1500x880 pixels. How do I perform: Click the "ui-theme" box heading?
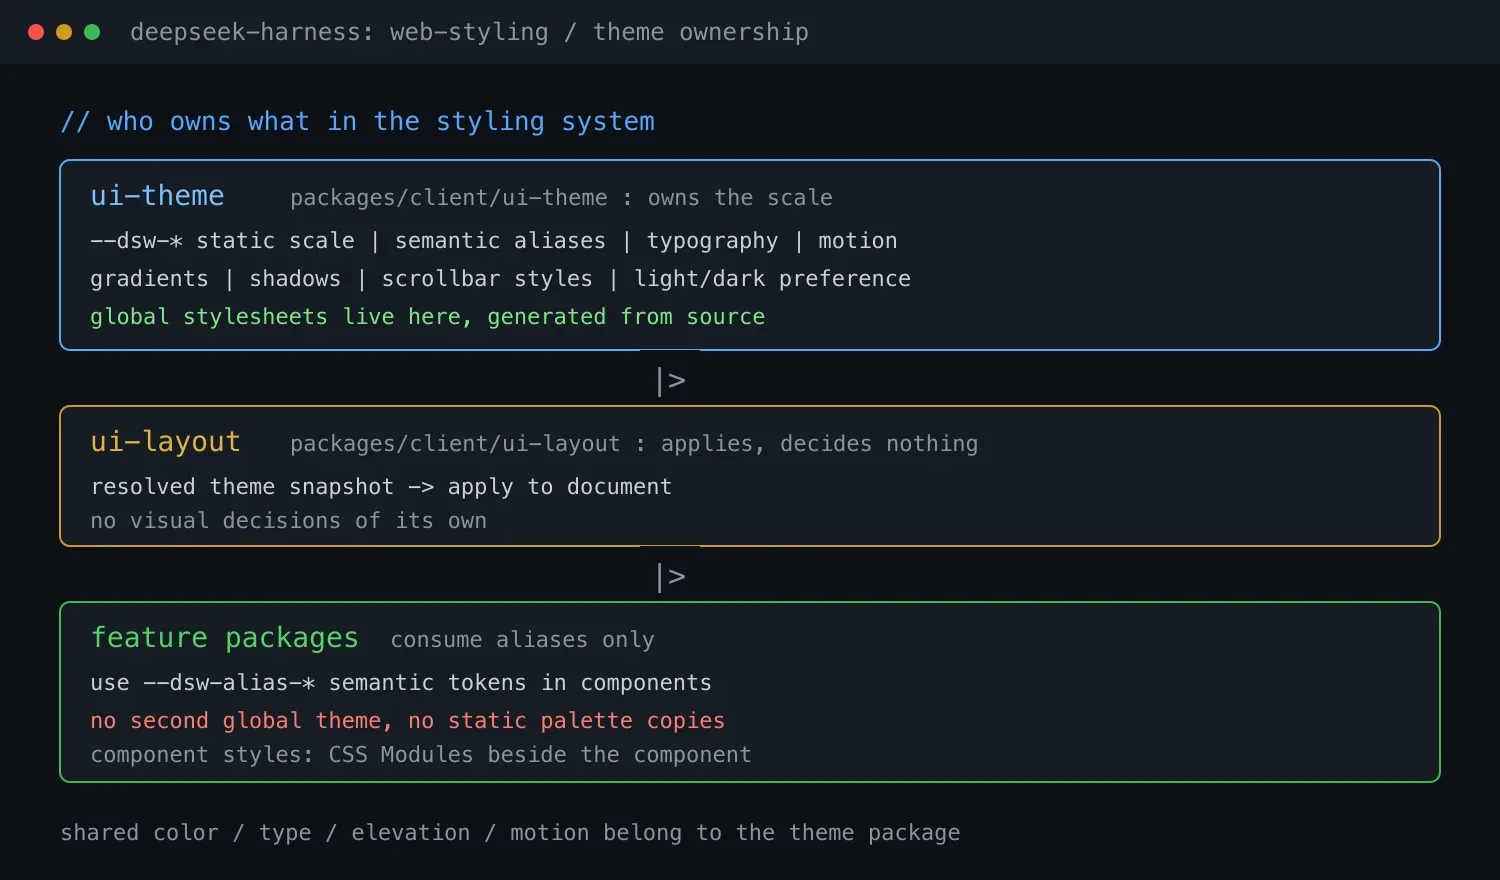click(157, 196)
